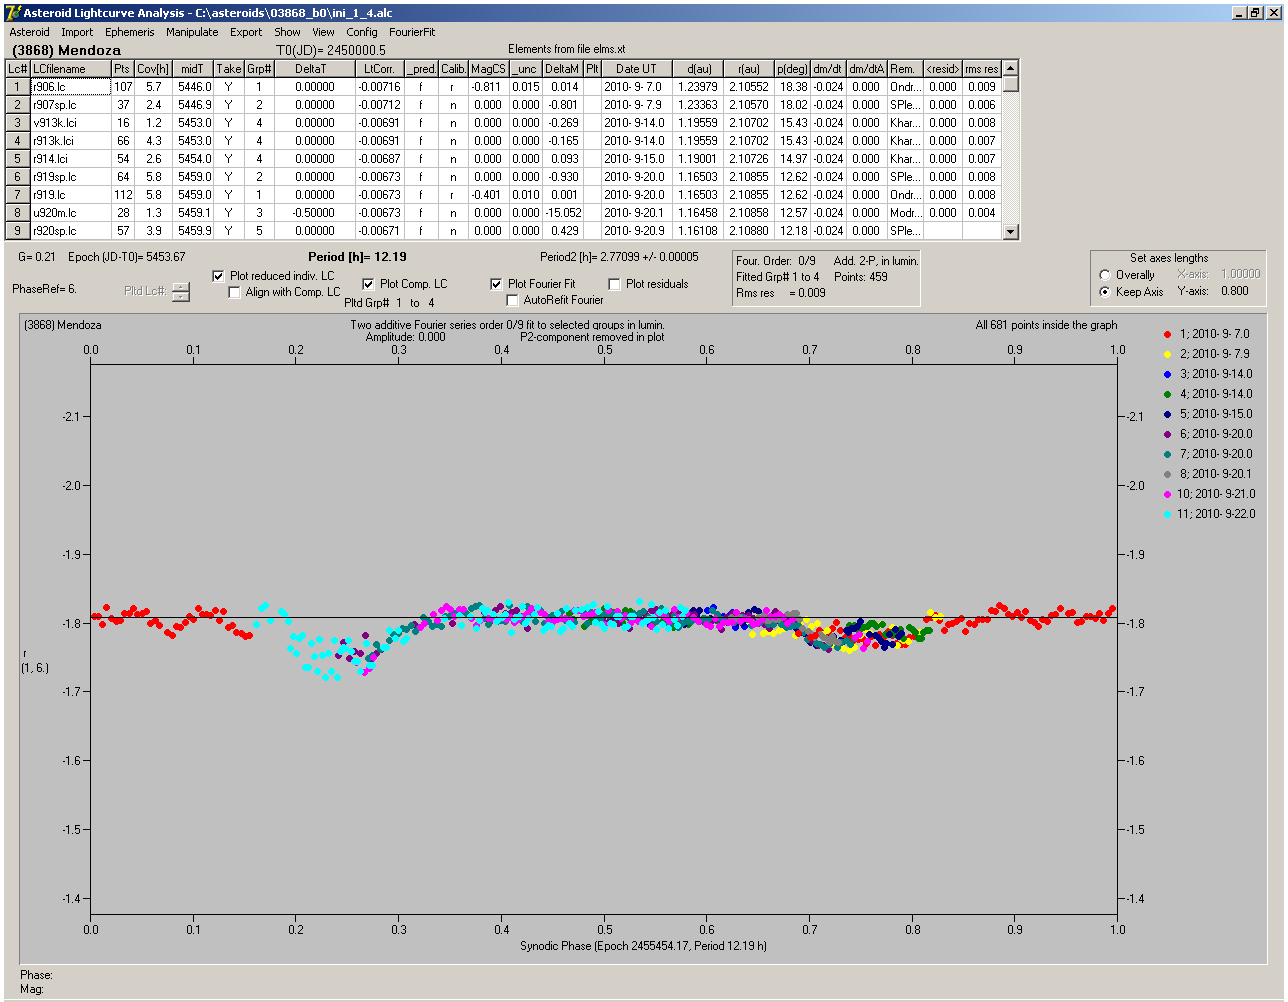Select file v913k.lci cell
The width and height of the screenshot is (1288, 1002).
click(70, 123)
